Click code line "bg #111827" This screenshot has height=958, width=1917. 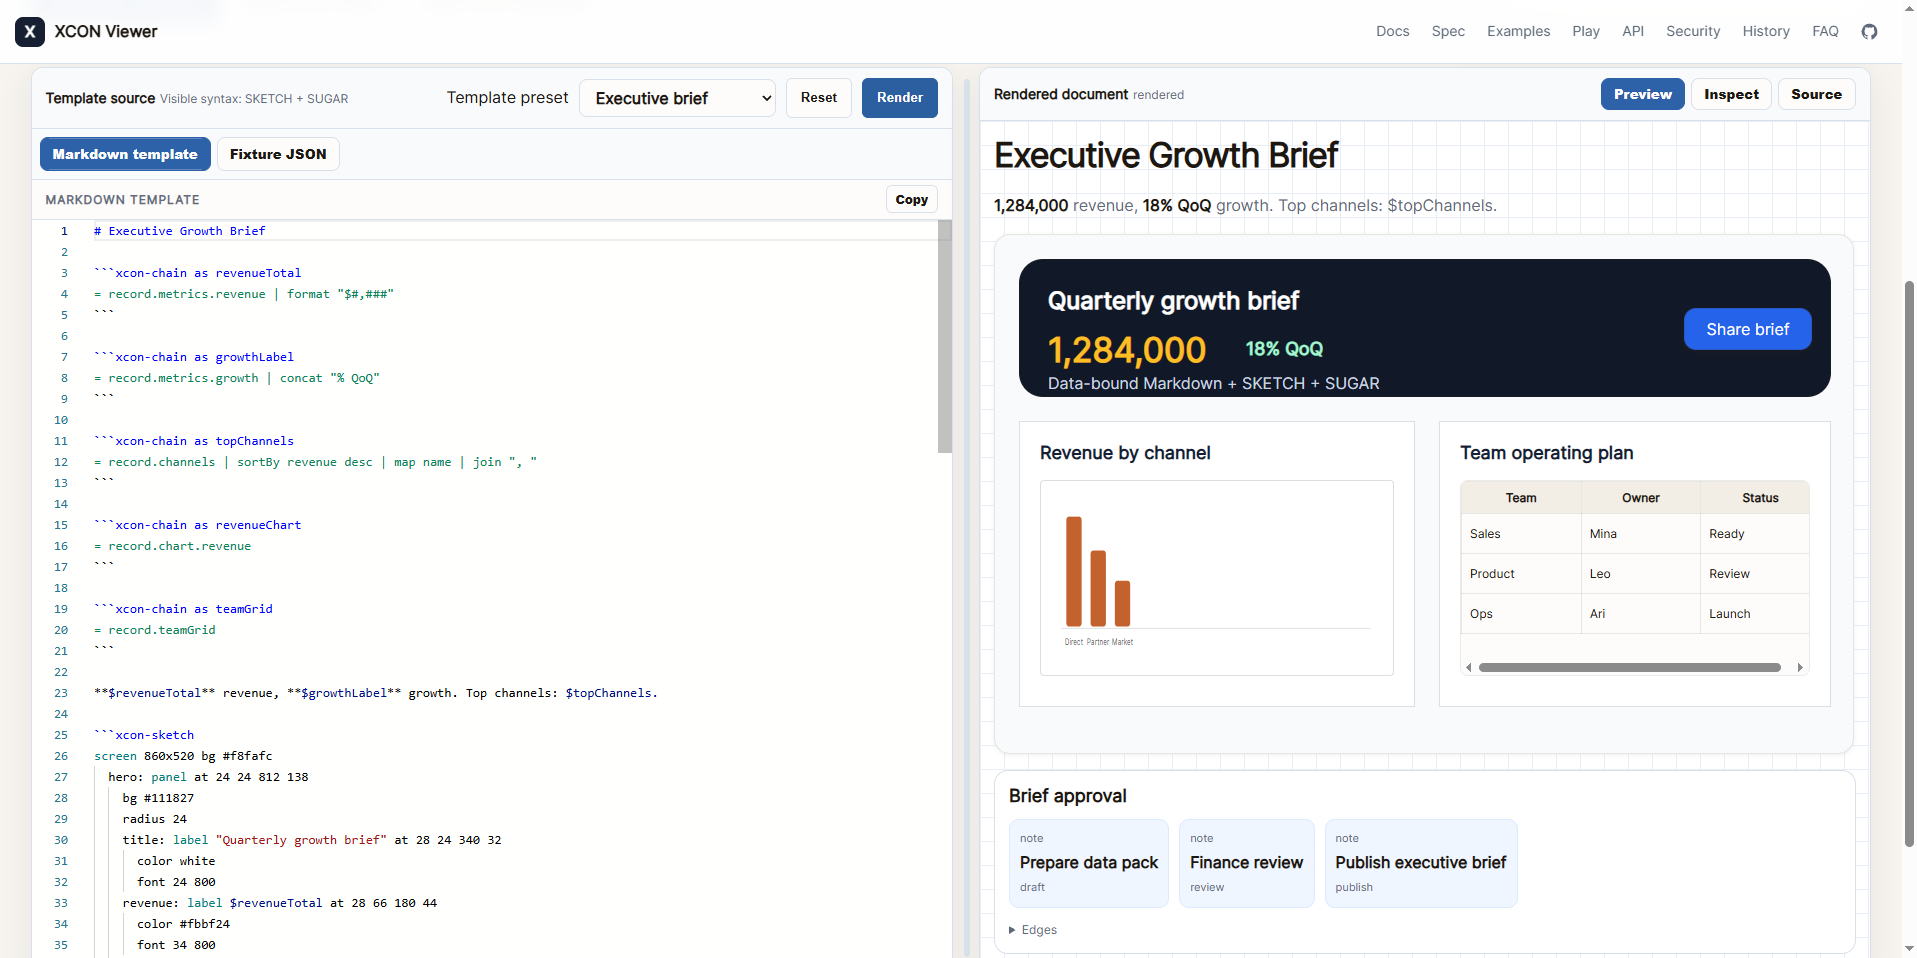(x=158, y=798)
